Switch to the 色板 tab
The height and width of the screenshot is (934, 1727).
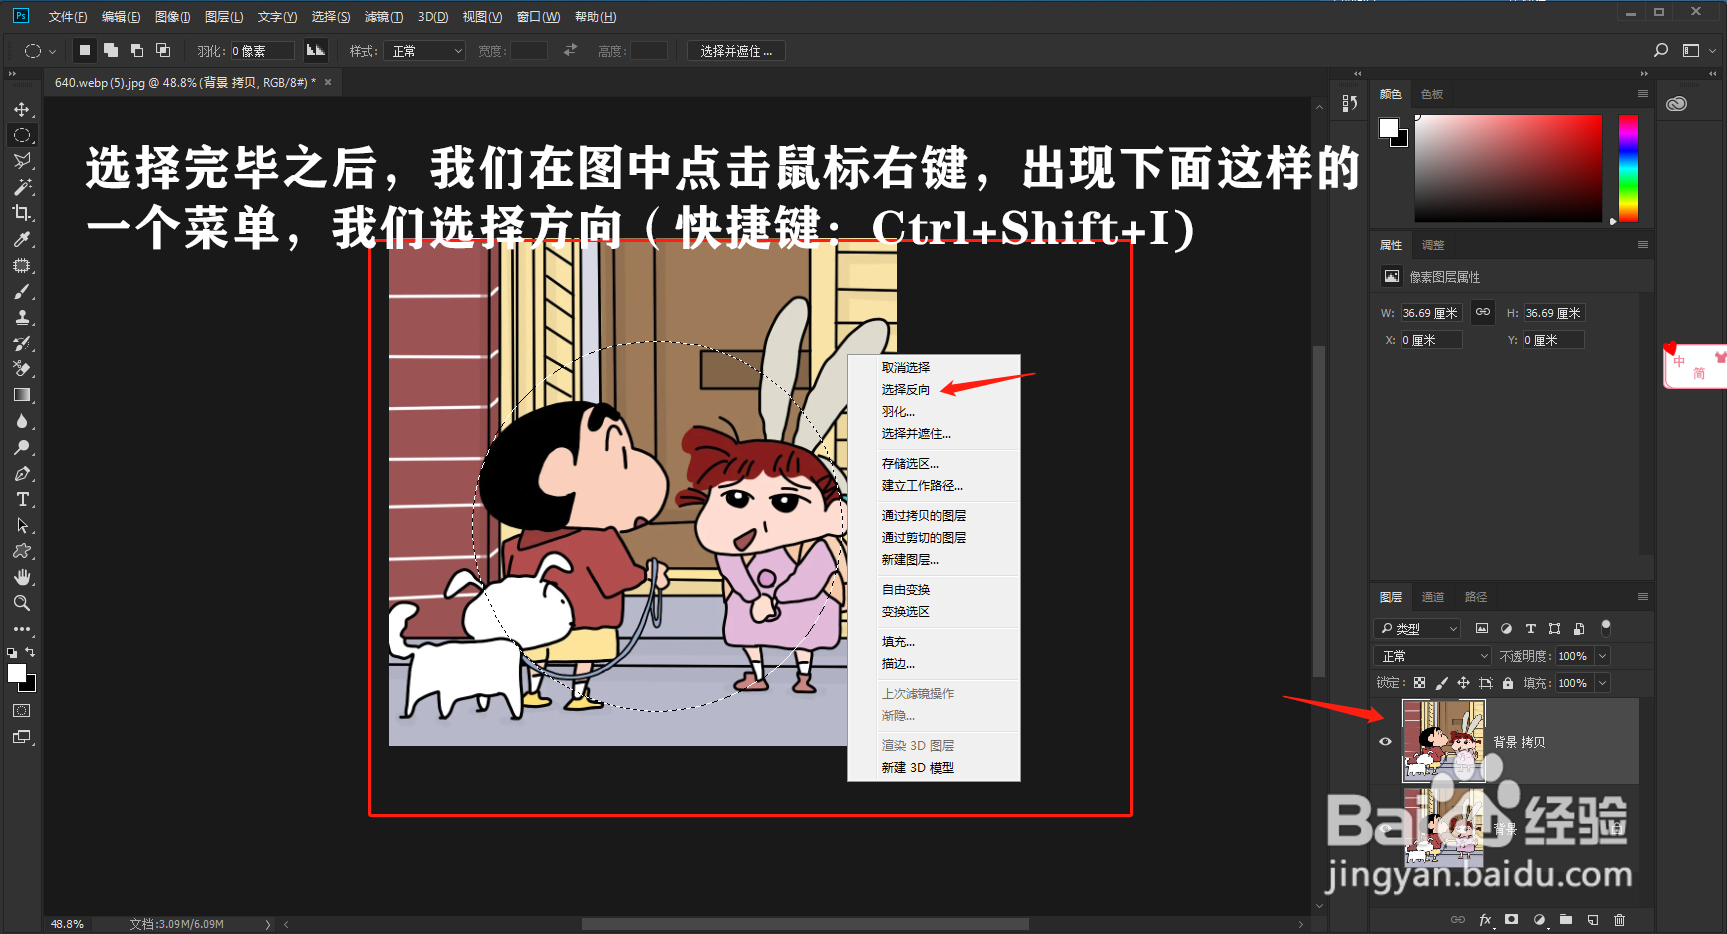tap(1432, 94)
